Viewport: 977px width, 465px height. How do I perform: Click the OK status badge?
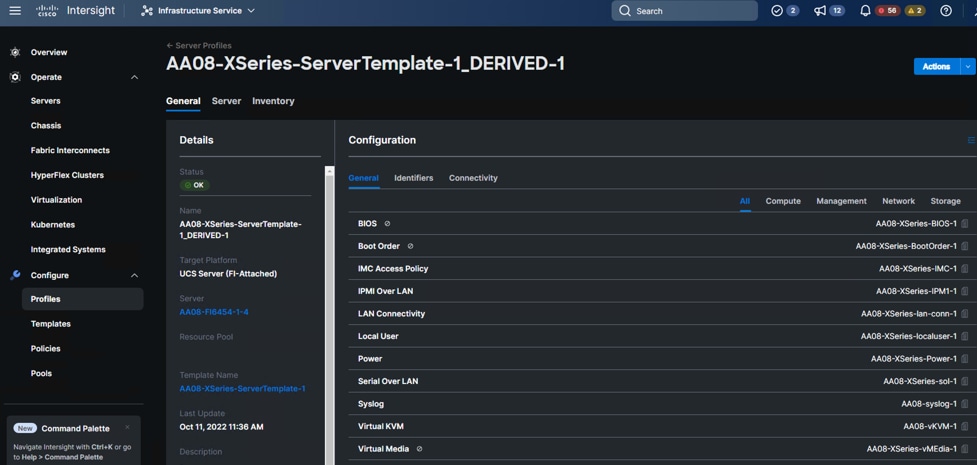point(194,185)
